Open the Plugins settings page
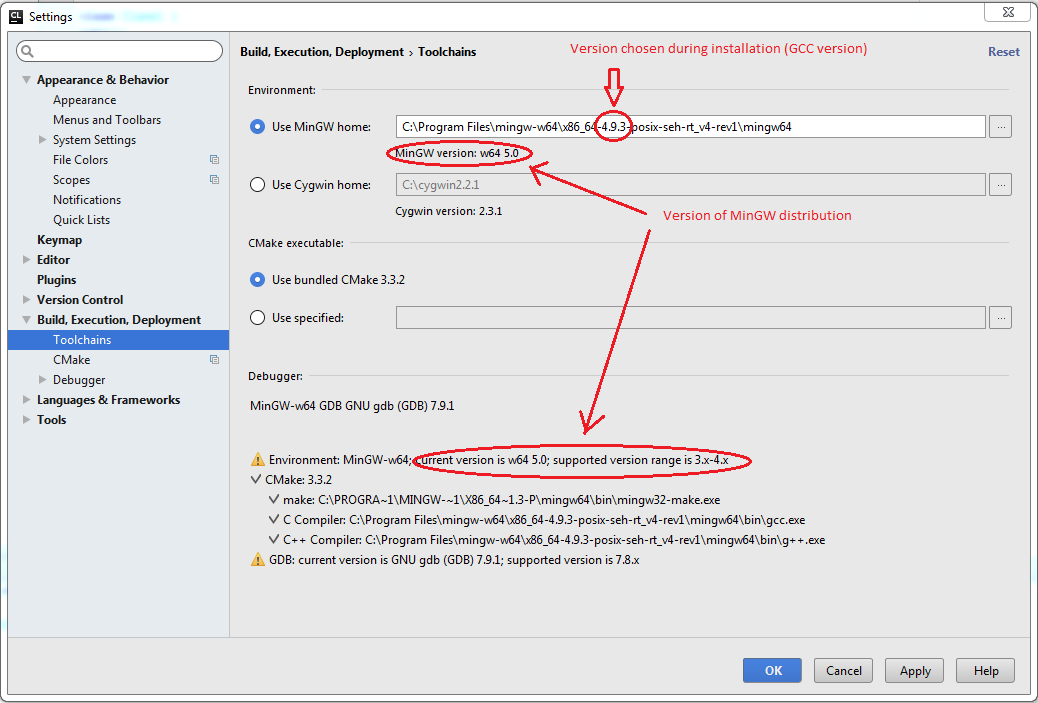Screen dimensions: 1038x703 point(56,280)
